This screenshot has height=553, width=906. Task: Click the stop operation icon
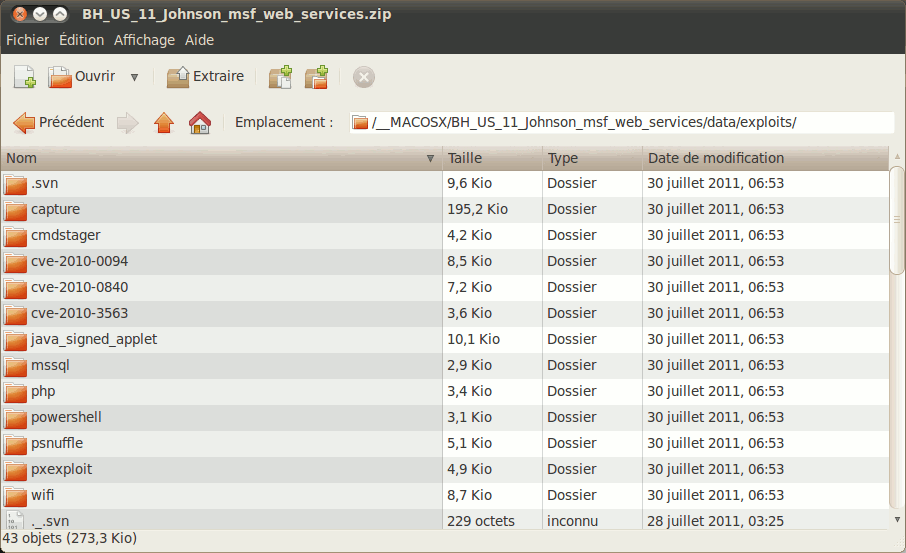[364, 77]
